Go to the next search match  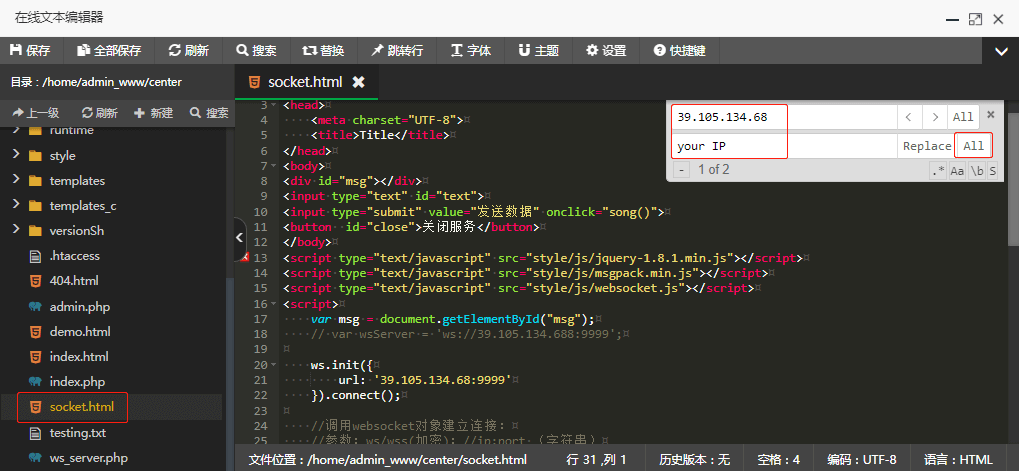click(x=933, y=117)
